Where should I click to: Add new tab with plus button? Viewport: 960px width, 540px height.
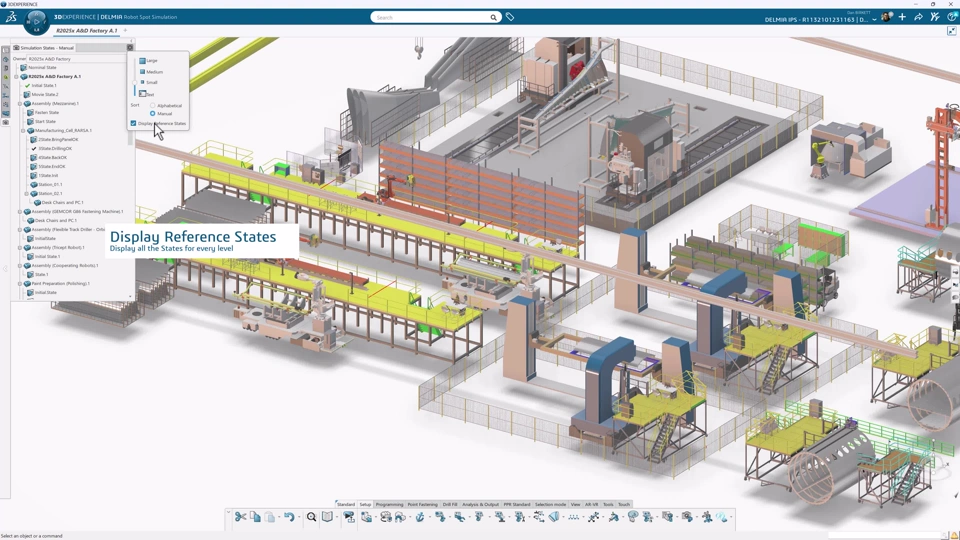[x=126, y=30]
